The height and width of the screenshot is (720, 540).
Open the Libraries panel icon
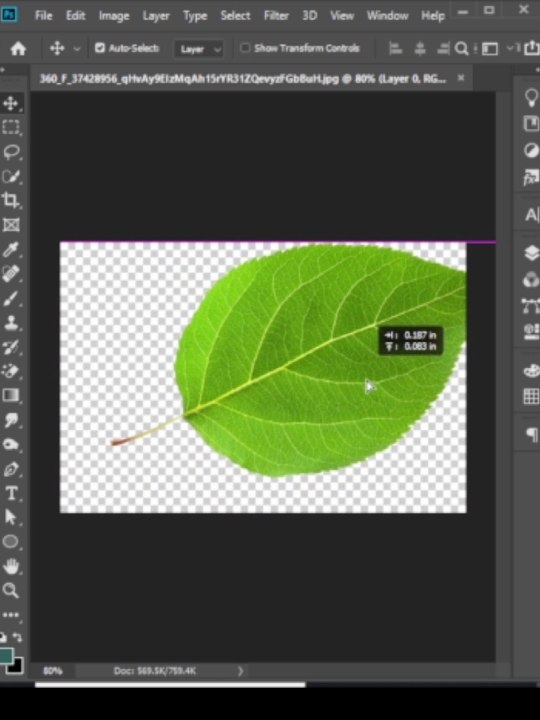tap(531, 124)
